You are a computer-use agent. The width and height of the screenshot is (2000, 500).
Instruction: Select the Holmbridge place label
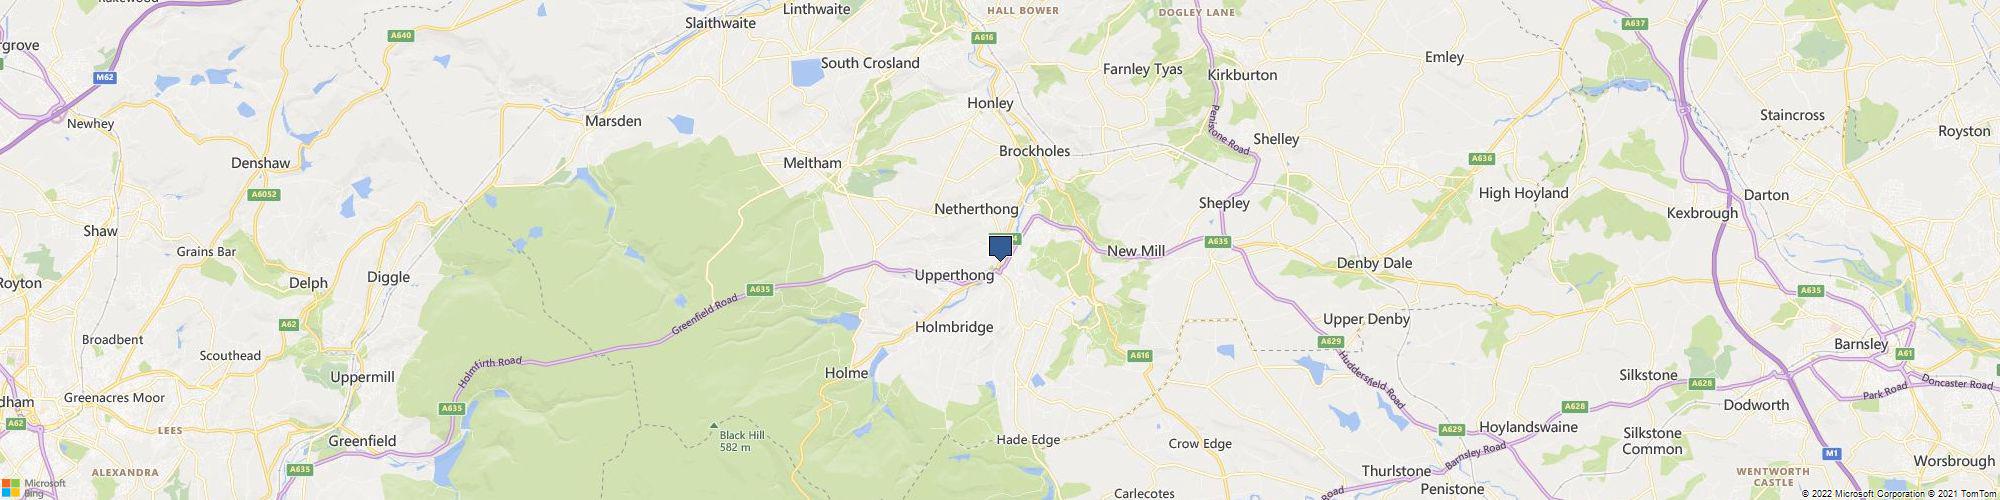pyautogui.click(x=954, y=327)
